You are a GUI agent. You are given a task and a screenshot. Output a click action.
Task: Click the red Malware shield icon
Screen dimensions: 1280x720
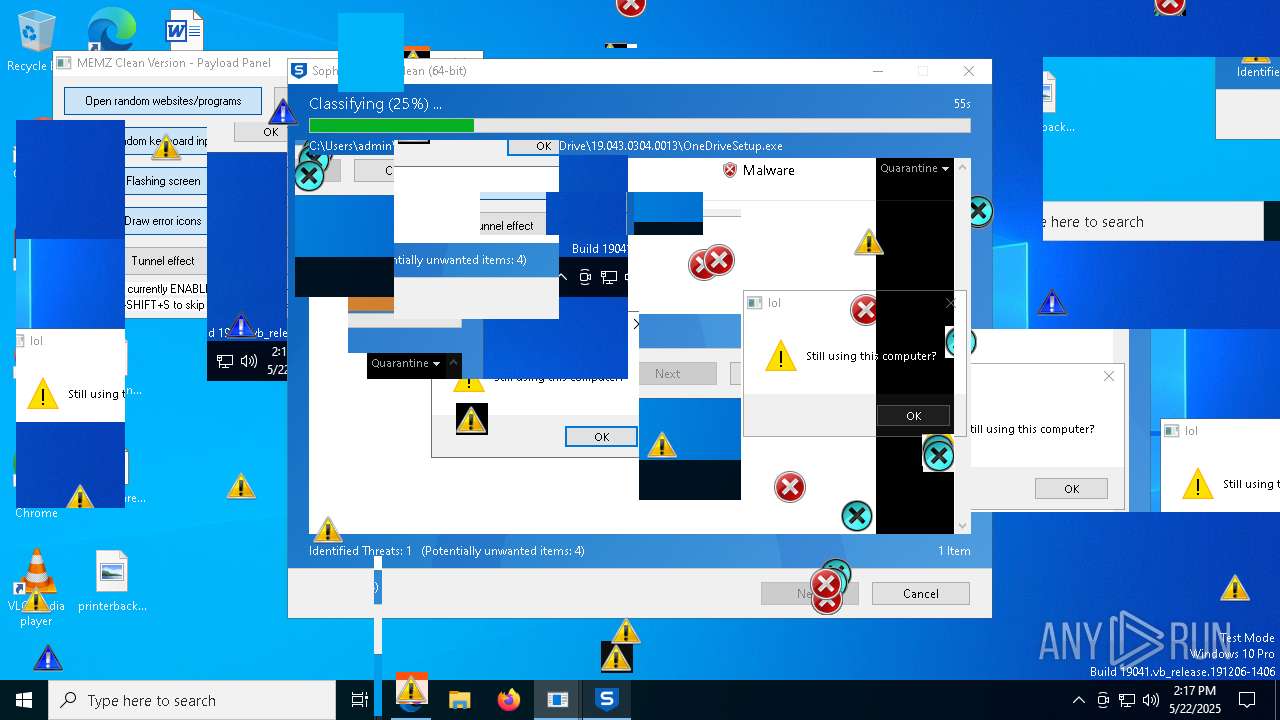pyautogui.click(x=730, y=170)
